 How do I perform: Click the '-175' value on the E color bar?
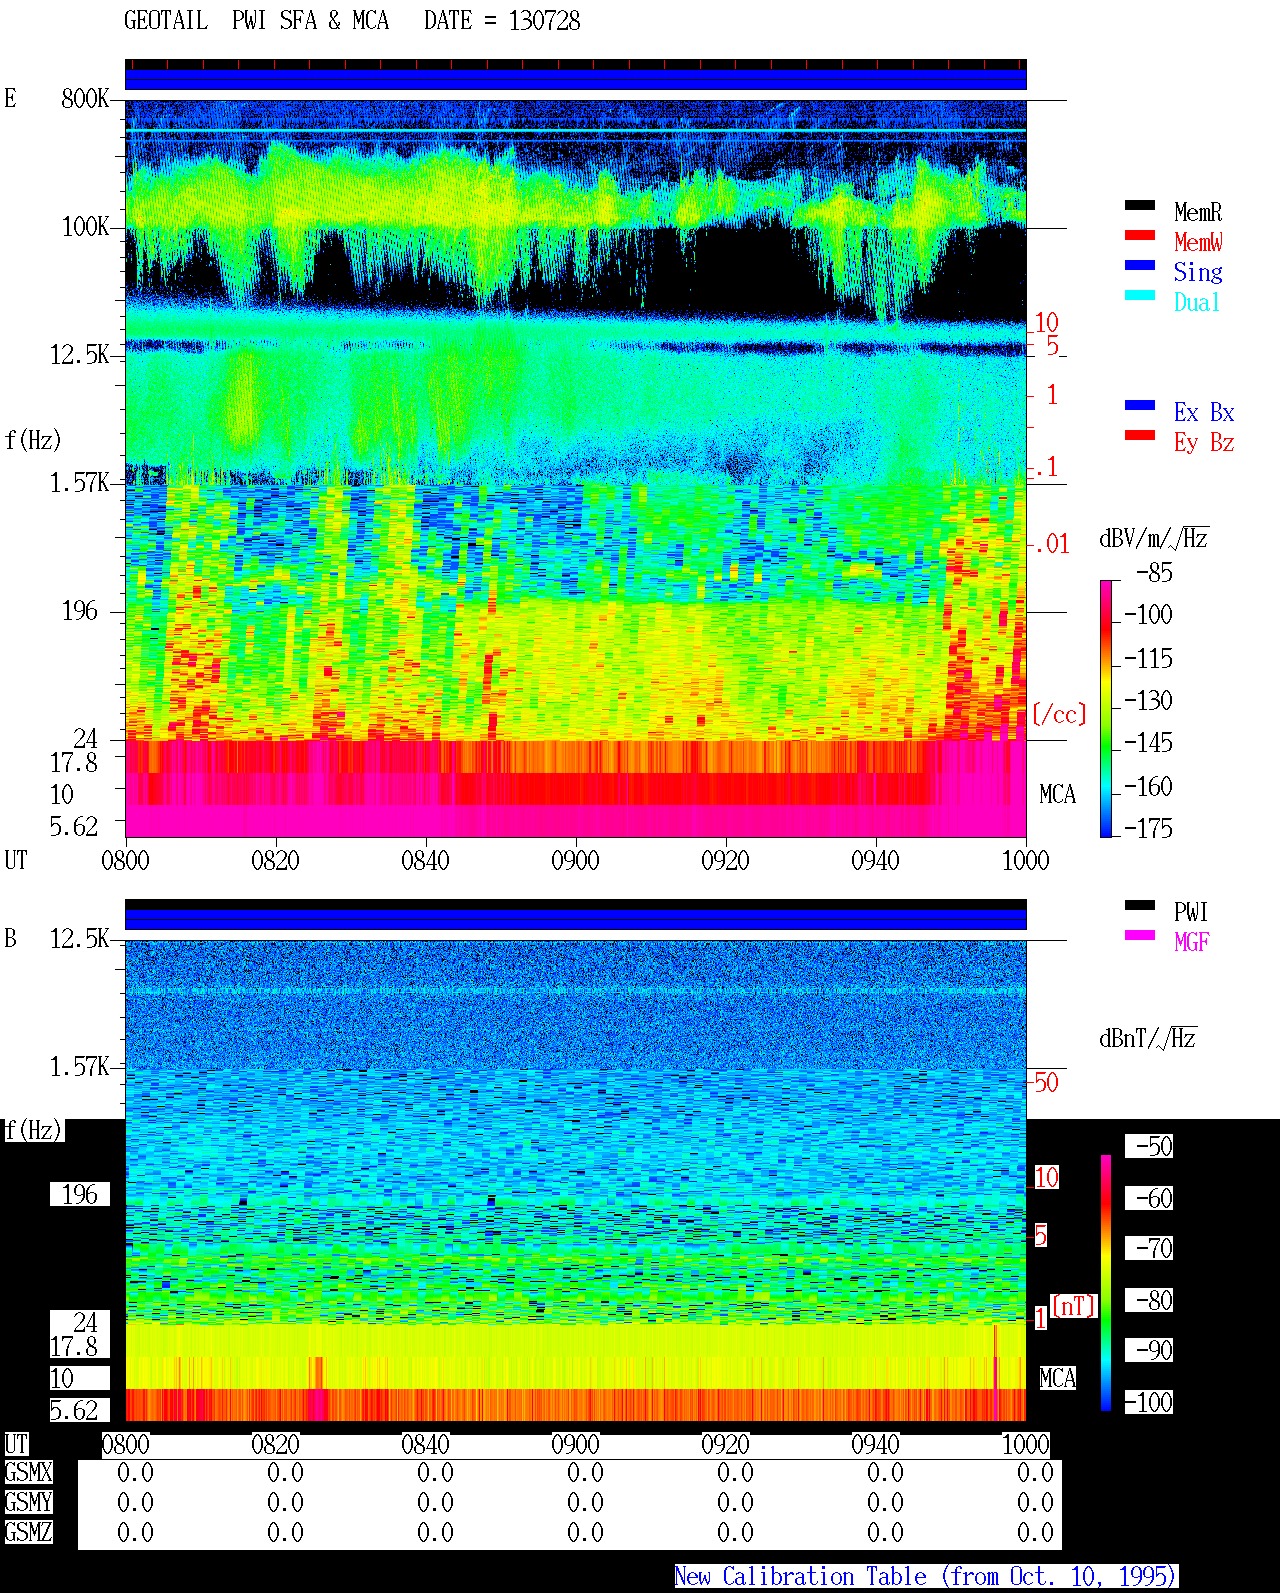click(1148, 829)
